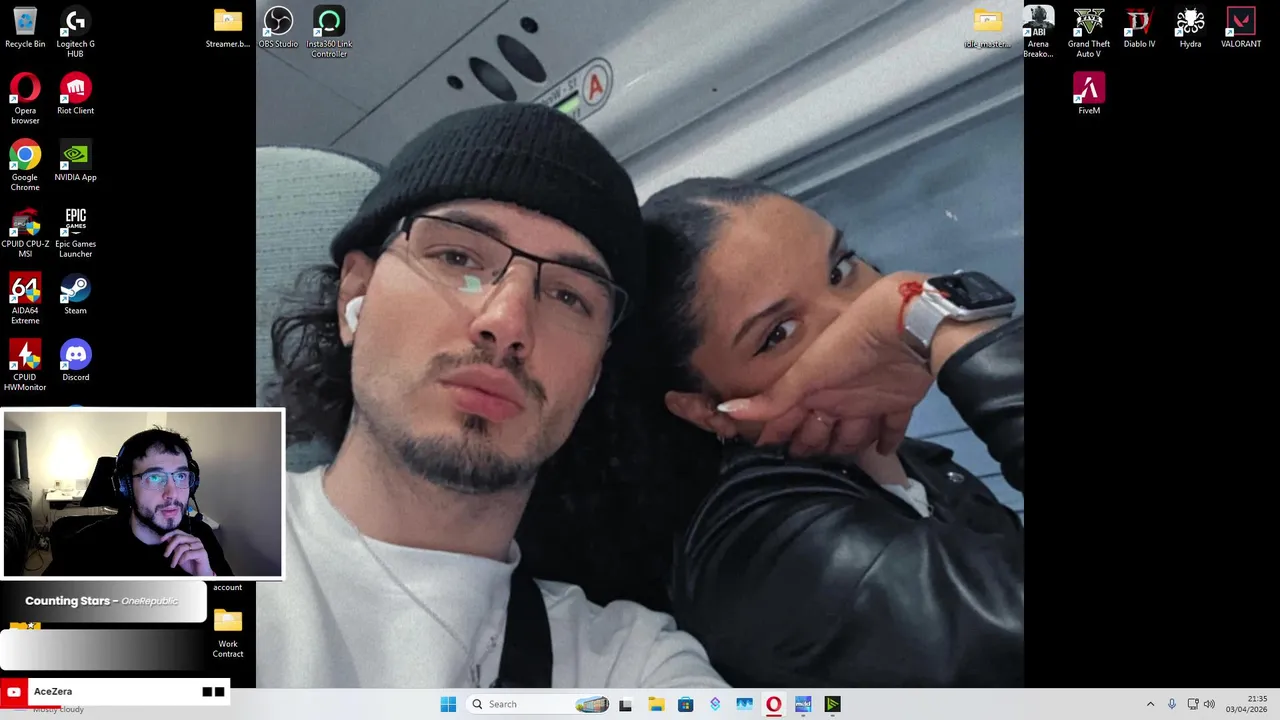Open the volume speaker tray icon
This screenshot has width=1280, height=720.
(1209, 704)
